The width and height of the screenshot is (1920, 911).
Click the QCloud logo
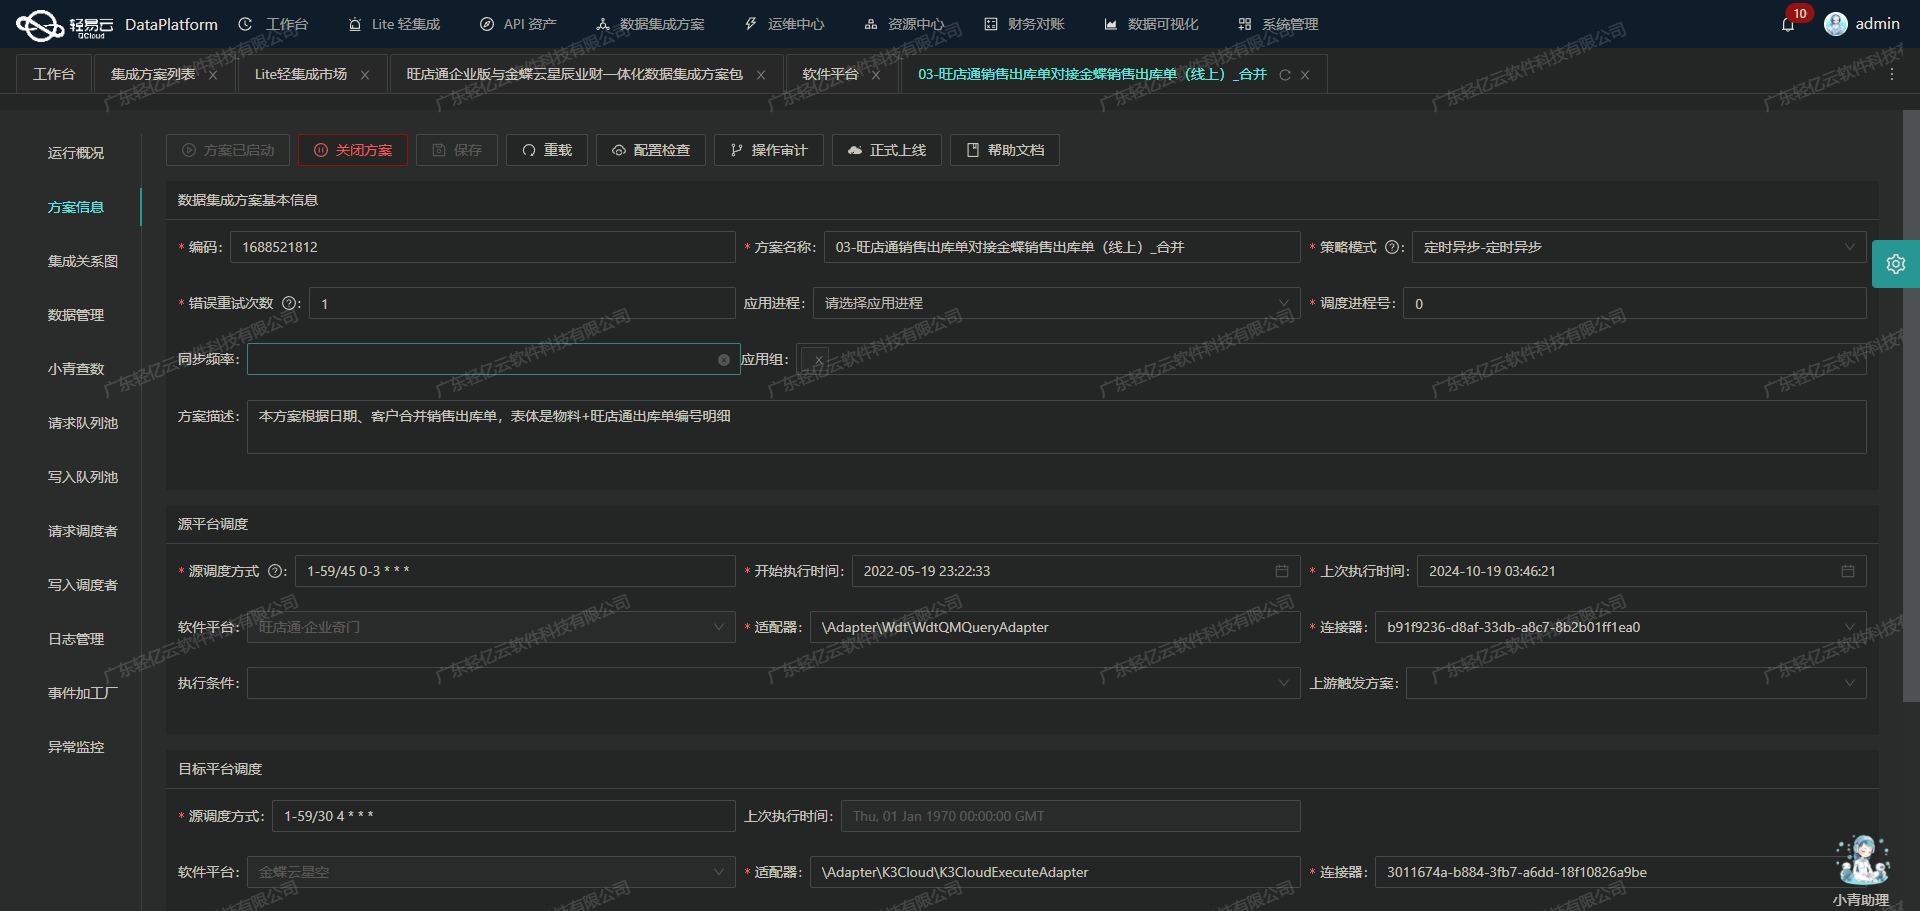(66, 24)
